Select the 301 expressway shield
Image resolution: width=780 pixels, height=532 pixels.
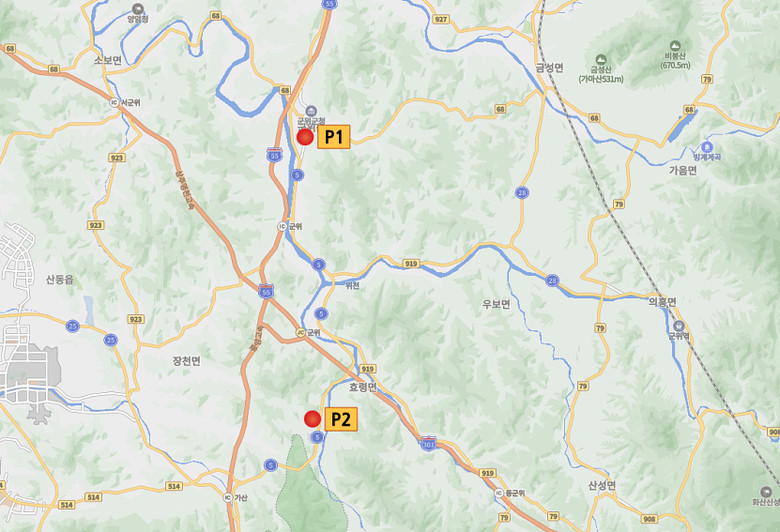tap(428, 442)
